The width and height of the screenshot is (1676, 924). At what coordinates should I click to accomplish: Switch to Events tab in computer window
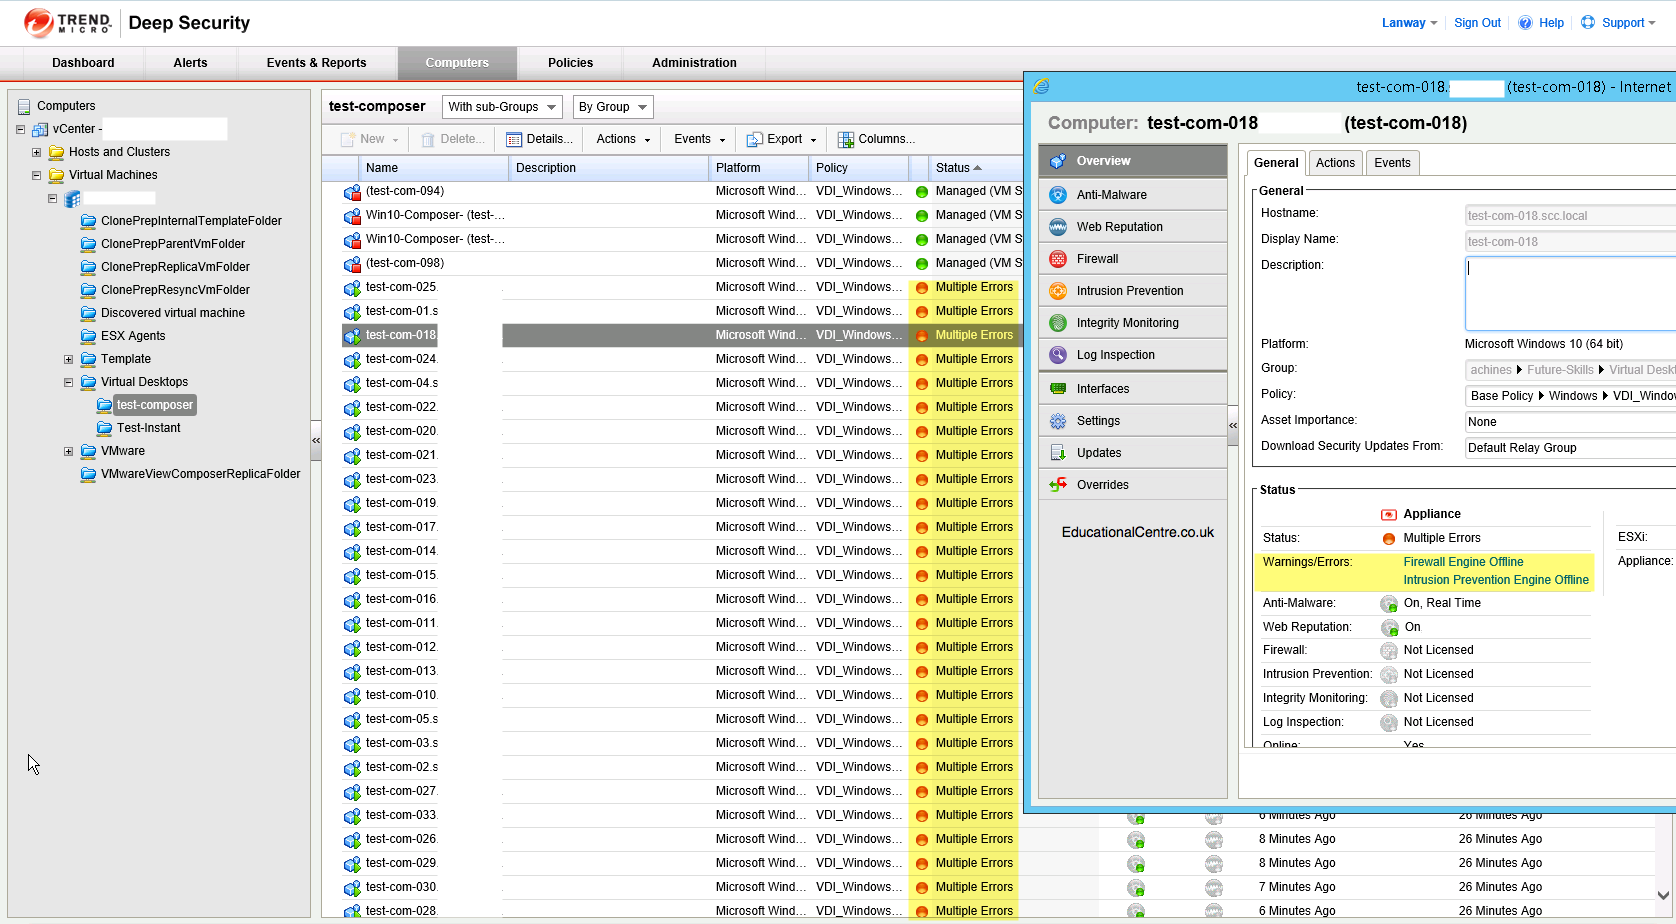click(1392, 163)
